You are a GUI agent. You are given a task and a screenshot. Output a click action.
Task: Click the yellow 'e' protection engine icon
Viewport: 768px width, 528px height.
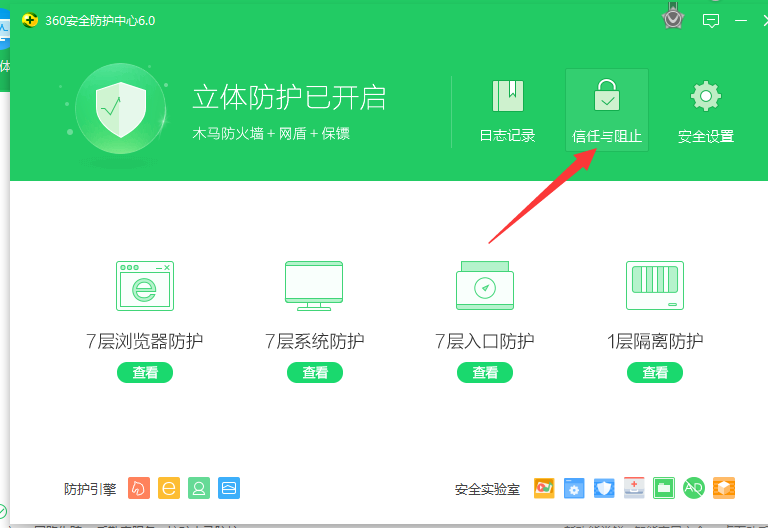[x=169, y=488]
